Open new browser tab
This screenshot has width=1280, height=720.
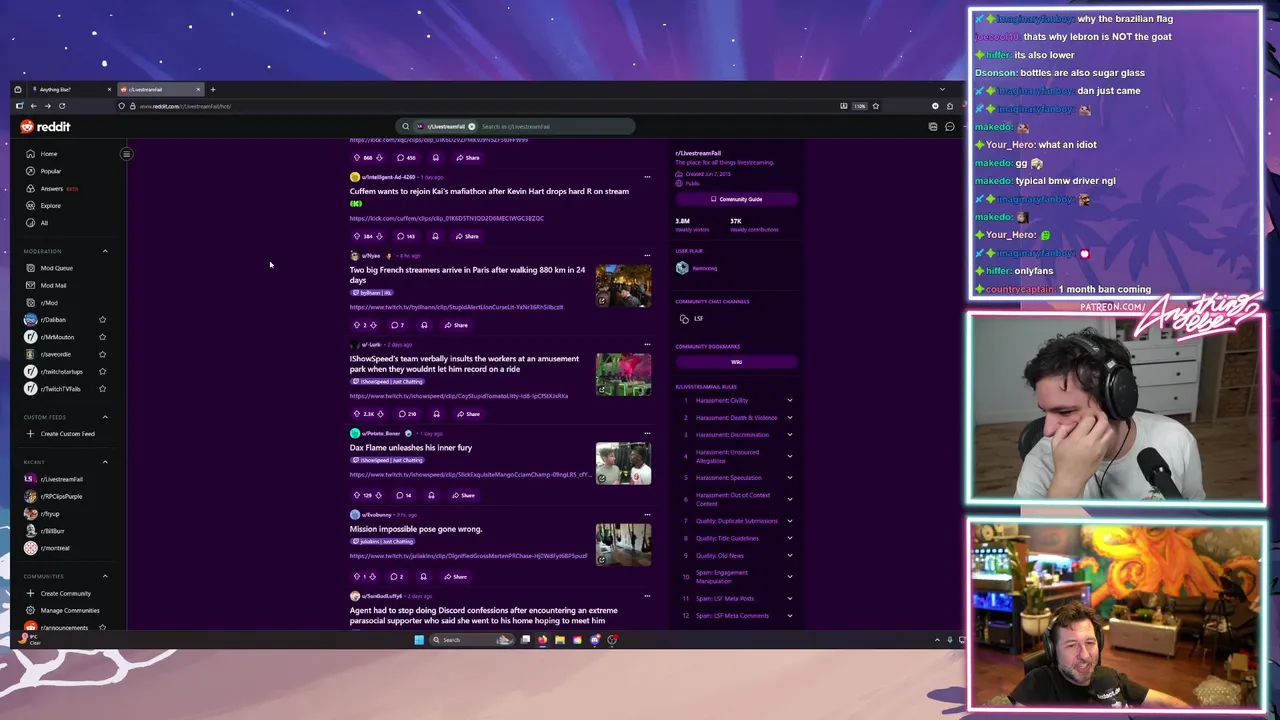pyautogui.click(x=212, y=90)
